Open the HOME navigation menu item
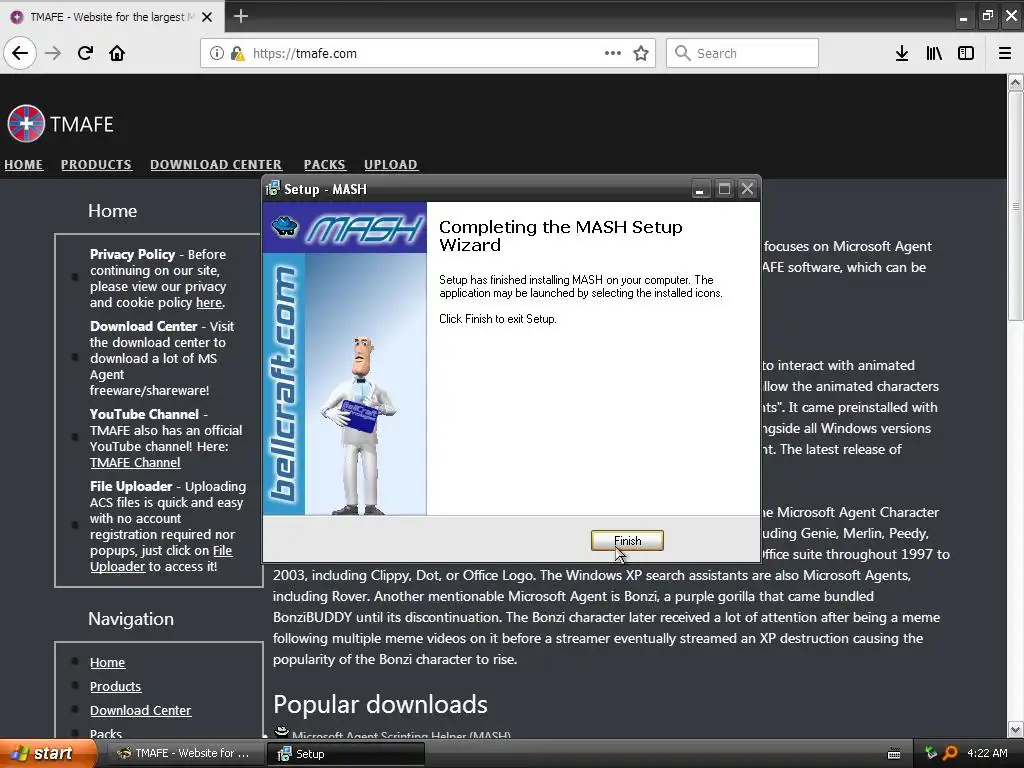 tap(24, 165)
